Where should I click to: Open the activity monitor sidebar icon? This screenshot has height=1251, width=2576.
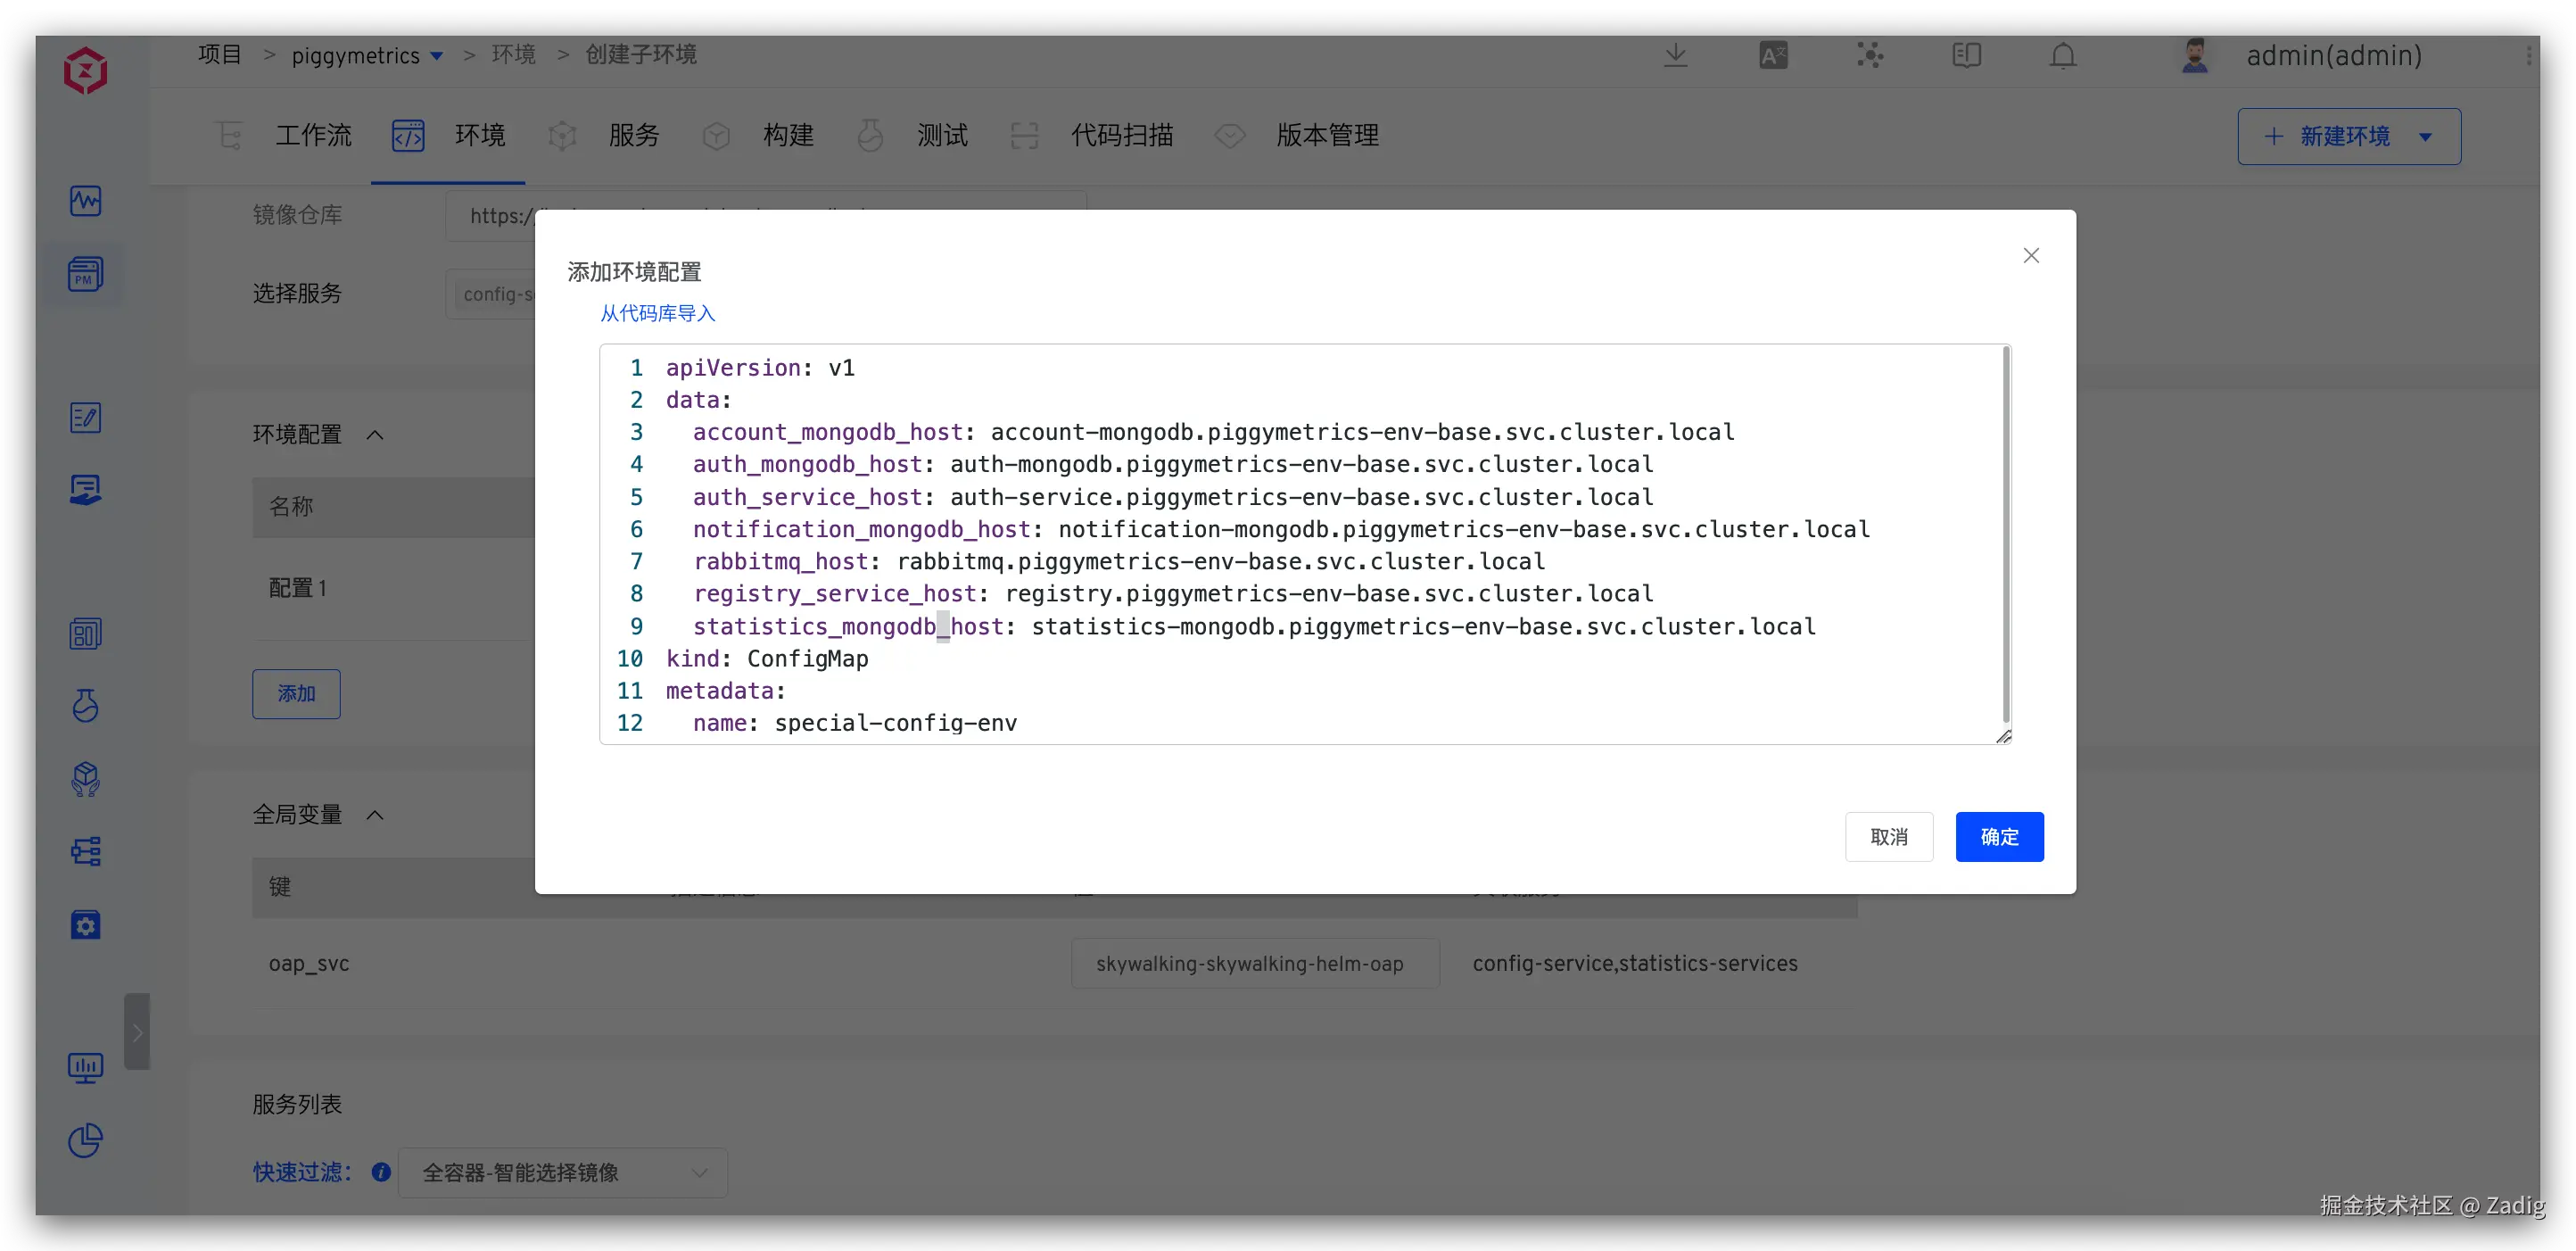pyautogui.click(x=86, y=201)
